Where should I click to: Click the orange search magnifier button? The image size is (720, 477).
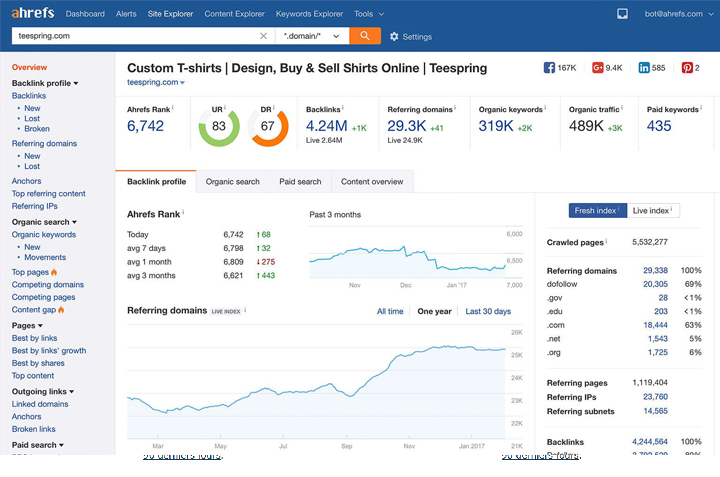point(365,36)
